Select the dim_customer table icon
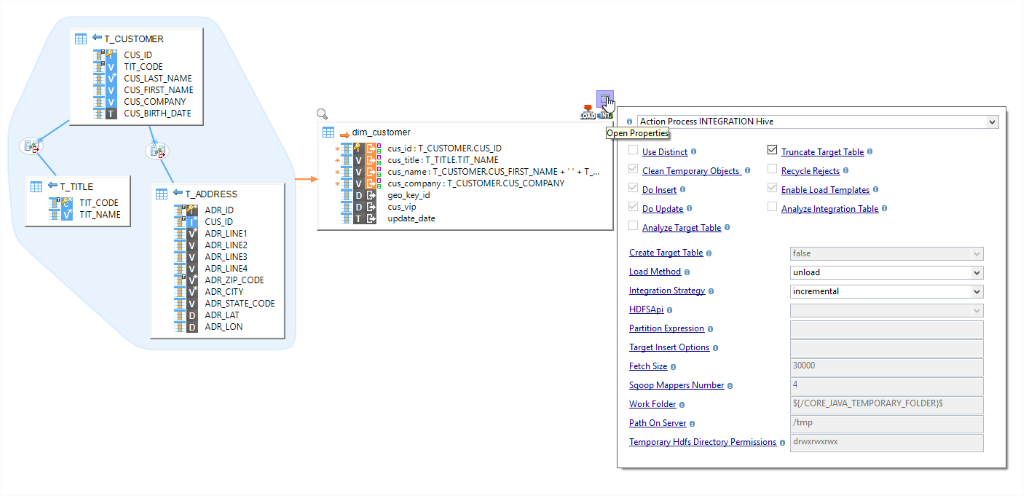 click(x=328, y=132)
